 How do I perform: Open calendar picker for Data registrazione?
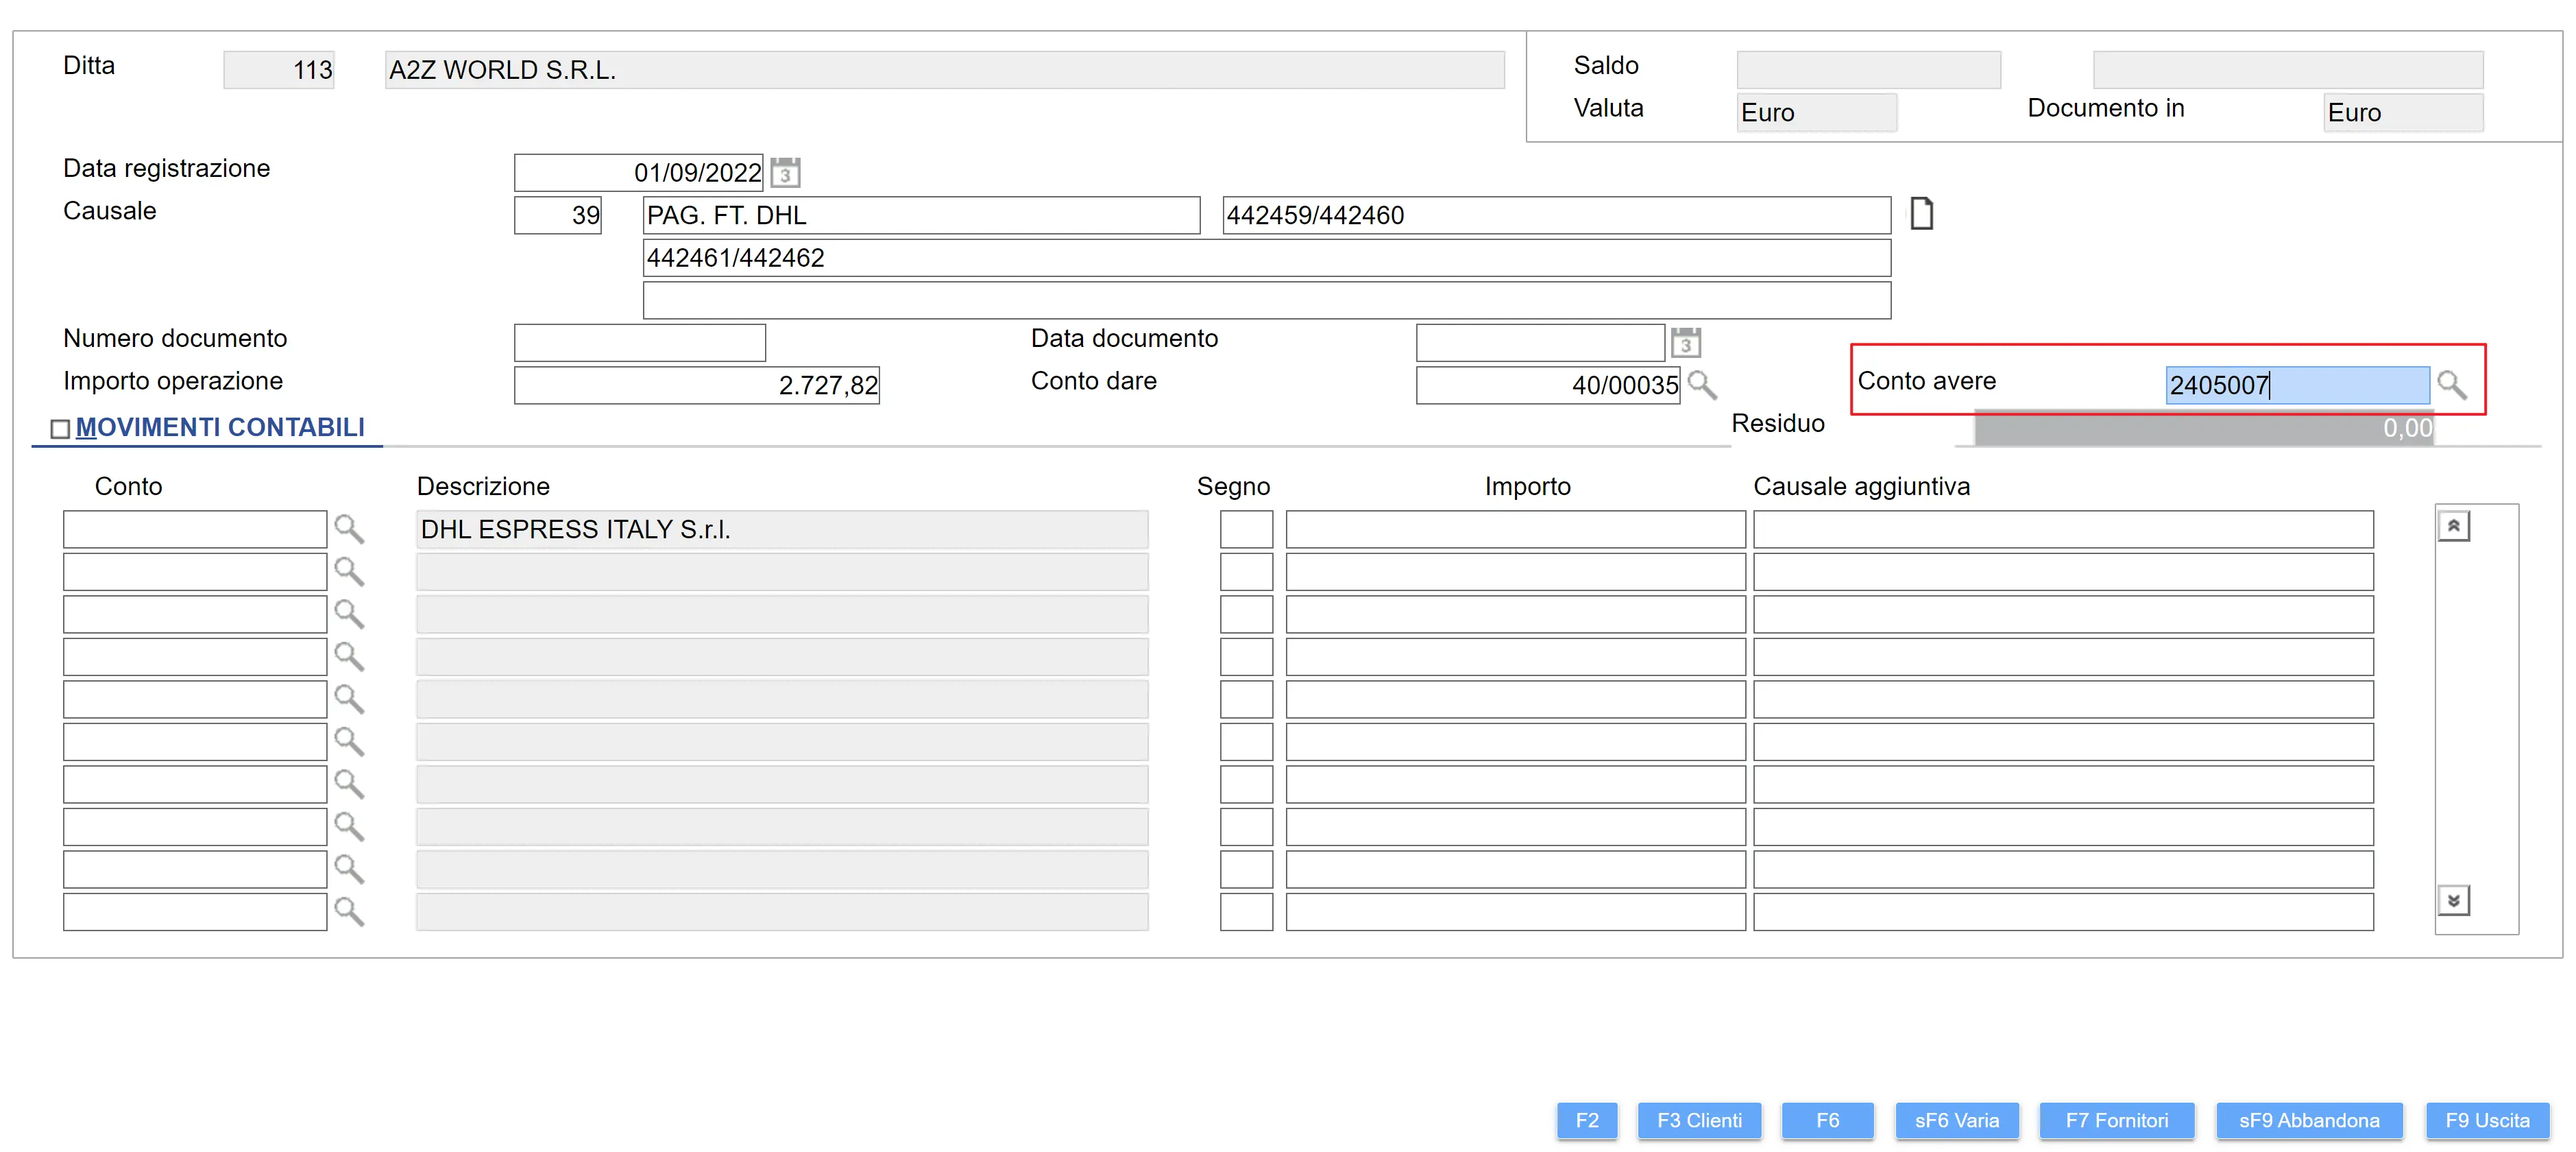click(785, 173)
